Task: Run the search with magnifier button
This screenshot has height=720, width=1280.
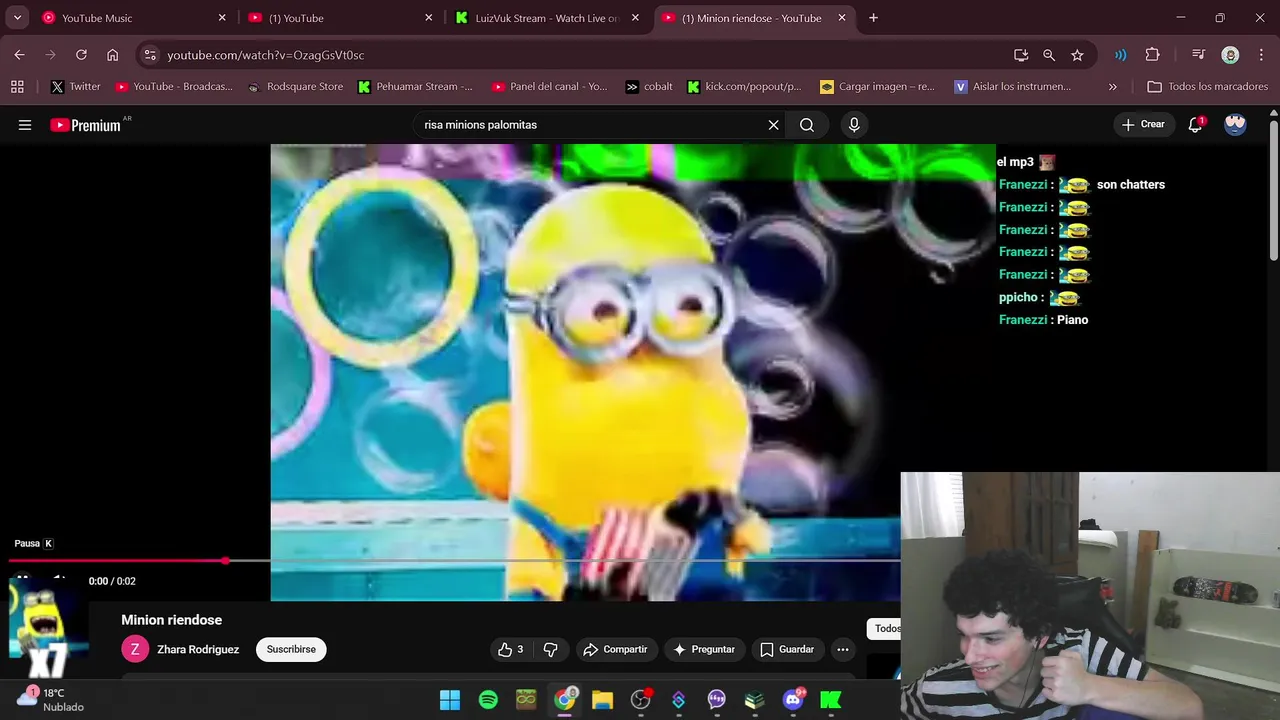Action: (x=807, y=125)
